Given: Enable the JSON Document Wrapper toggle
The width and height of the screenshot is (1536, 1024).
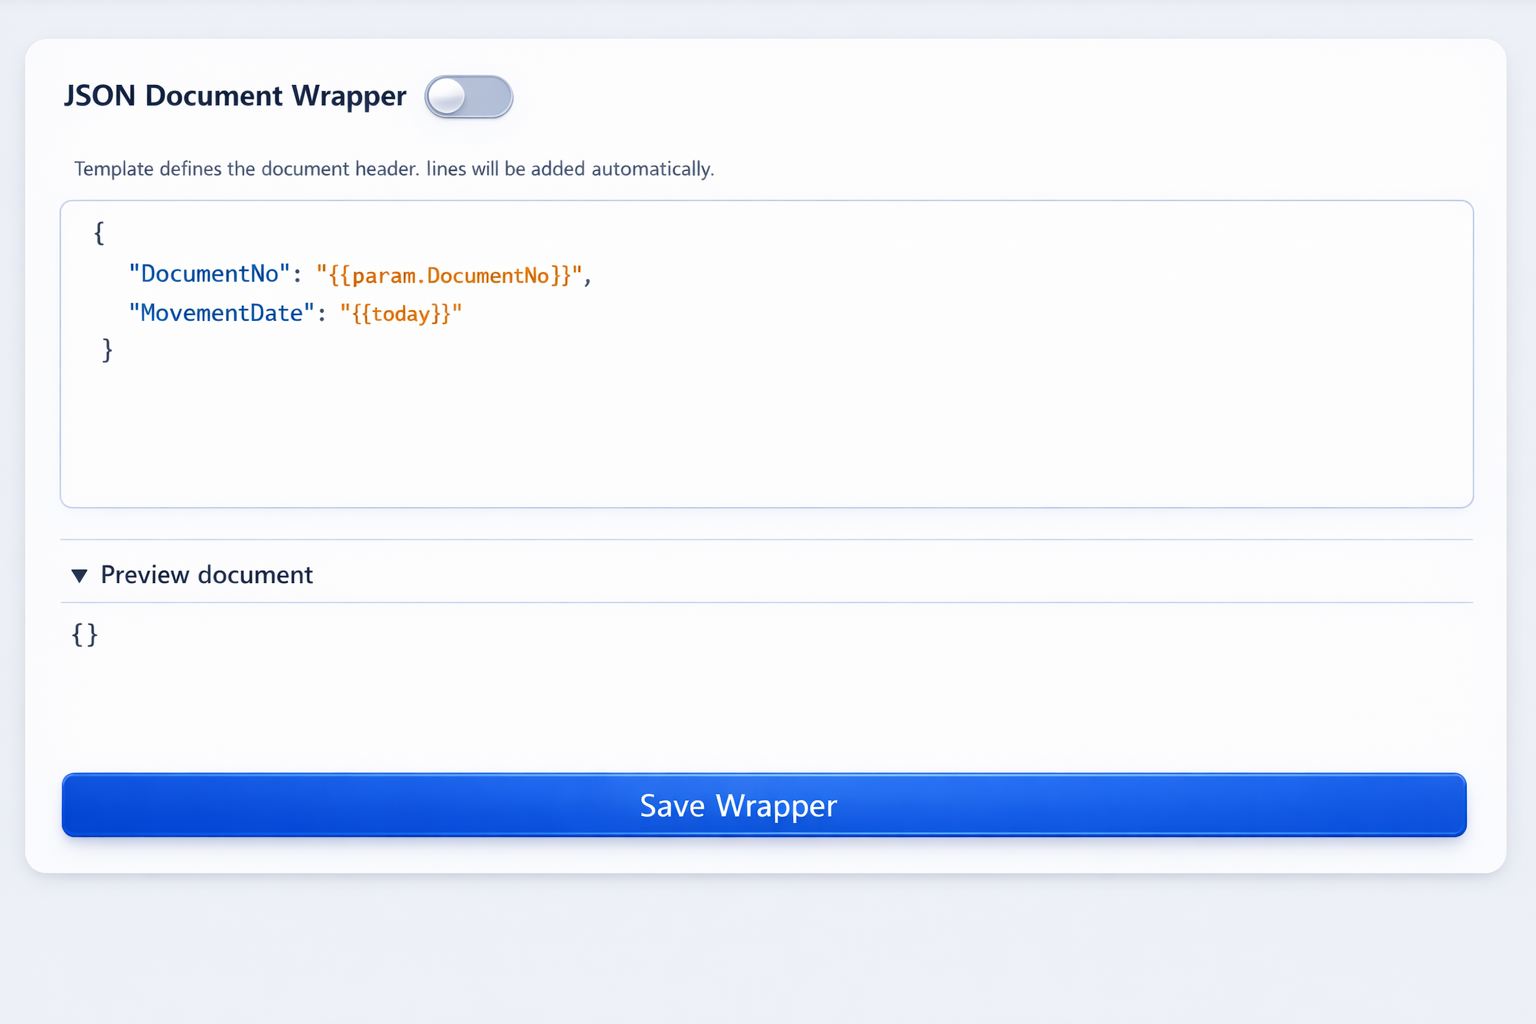Looking at the screenshot, I should pos(468,97).
